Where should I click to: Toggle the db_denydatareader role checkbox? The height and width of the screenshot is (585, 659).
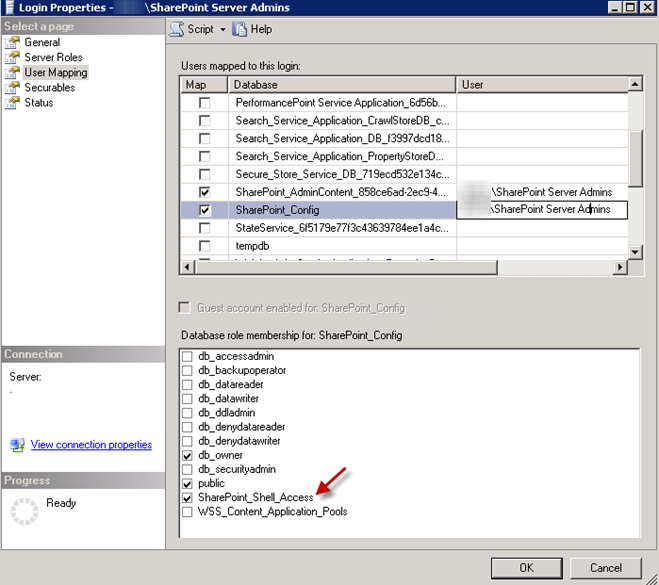[x=187, y=427]
